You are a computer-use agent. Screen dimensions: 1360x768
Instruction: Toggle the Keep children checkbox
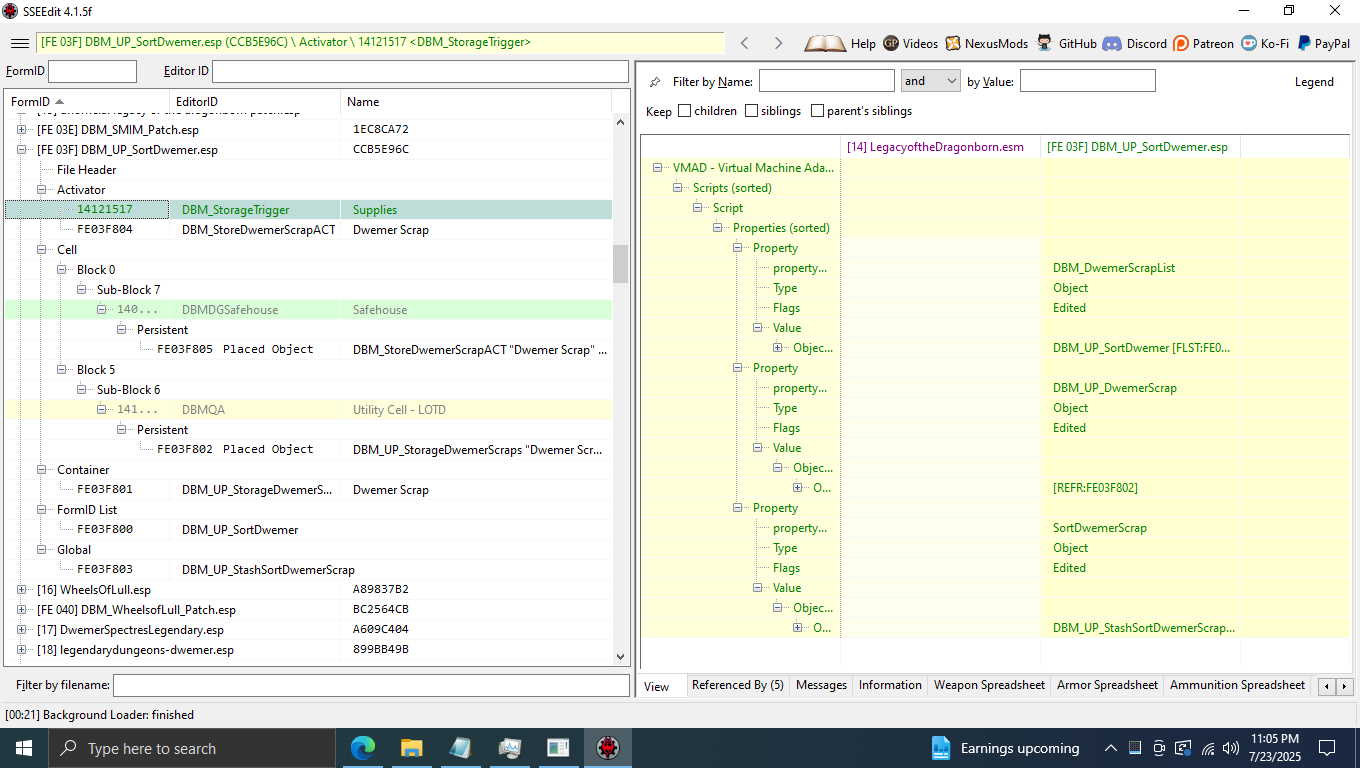tap(684, 111)
